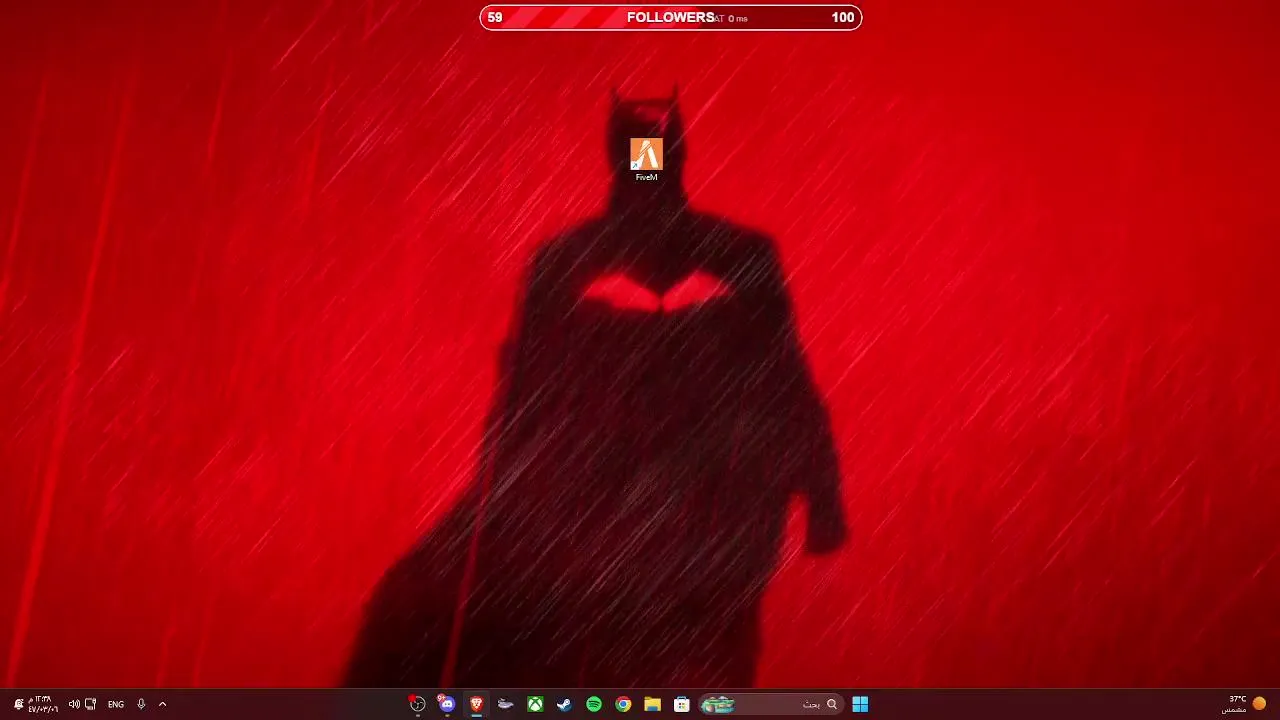Switch the ENG input language
This screenshot has height=720, width=1280.
click(116, 704)
